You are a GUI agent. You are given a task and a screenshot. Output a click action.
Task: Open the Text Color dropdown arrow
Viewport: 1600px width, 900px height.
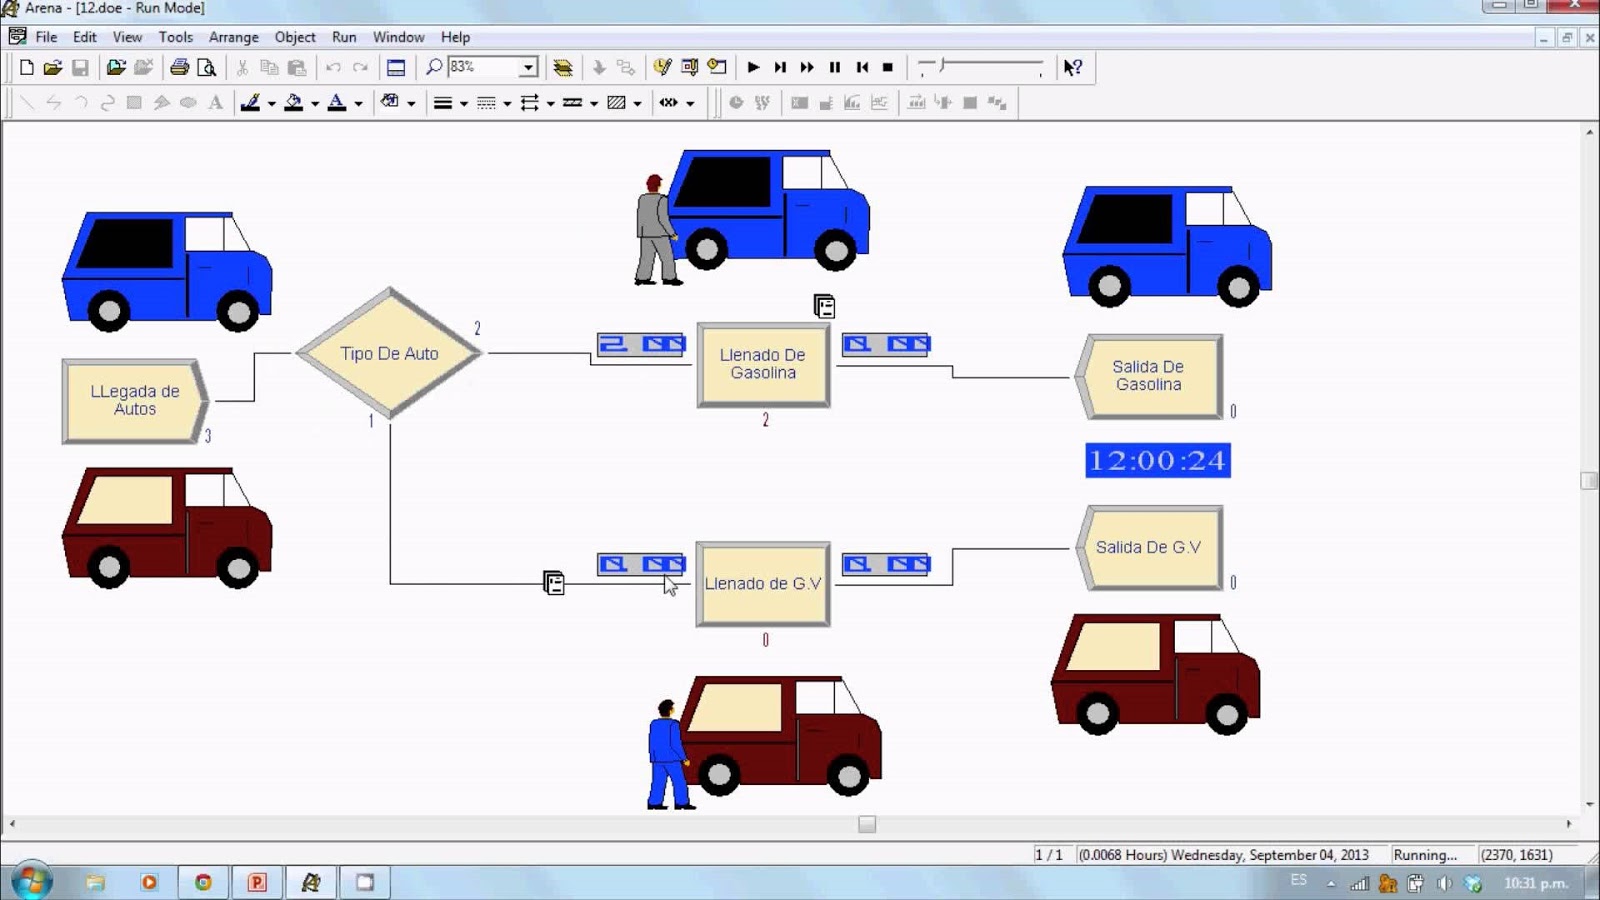[356, 101]
